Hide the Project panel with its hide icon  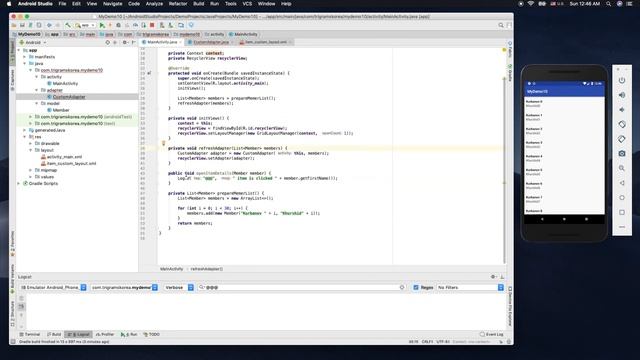(x=133, y=42)
